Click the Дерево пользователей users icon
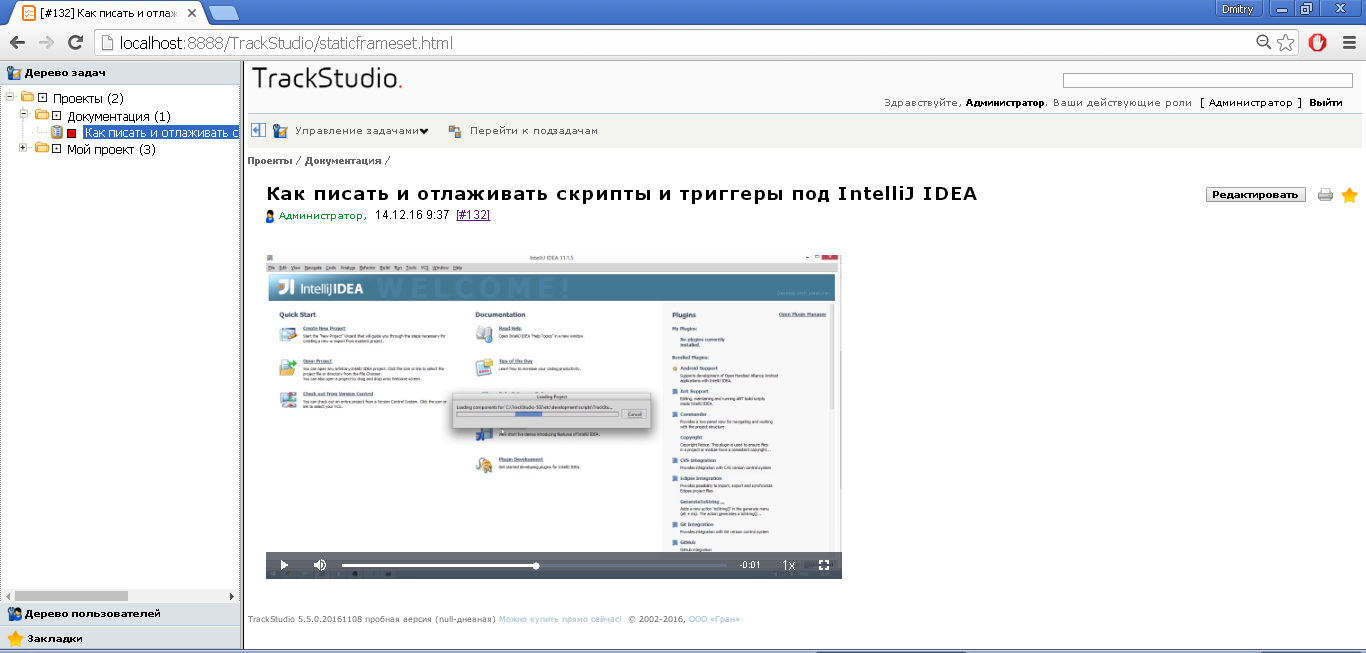The image size is (1366, 653). [15, 614]
